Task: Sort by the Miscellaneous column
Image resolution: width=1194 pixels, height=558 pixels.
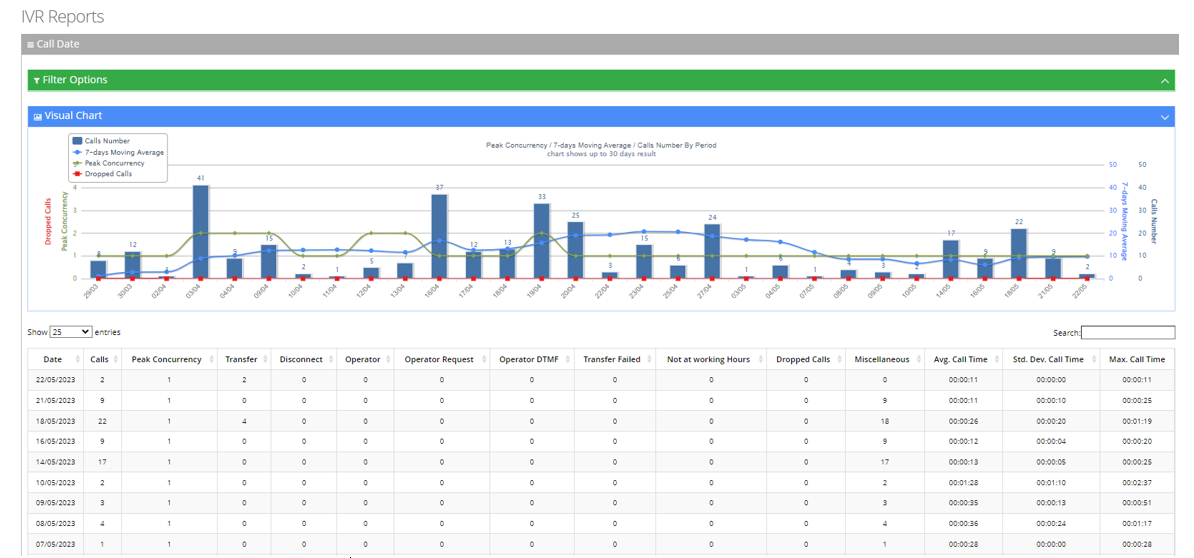Action: (918, 360)
